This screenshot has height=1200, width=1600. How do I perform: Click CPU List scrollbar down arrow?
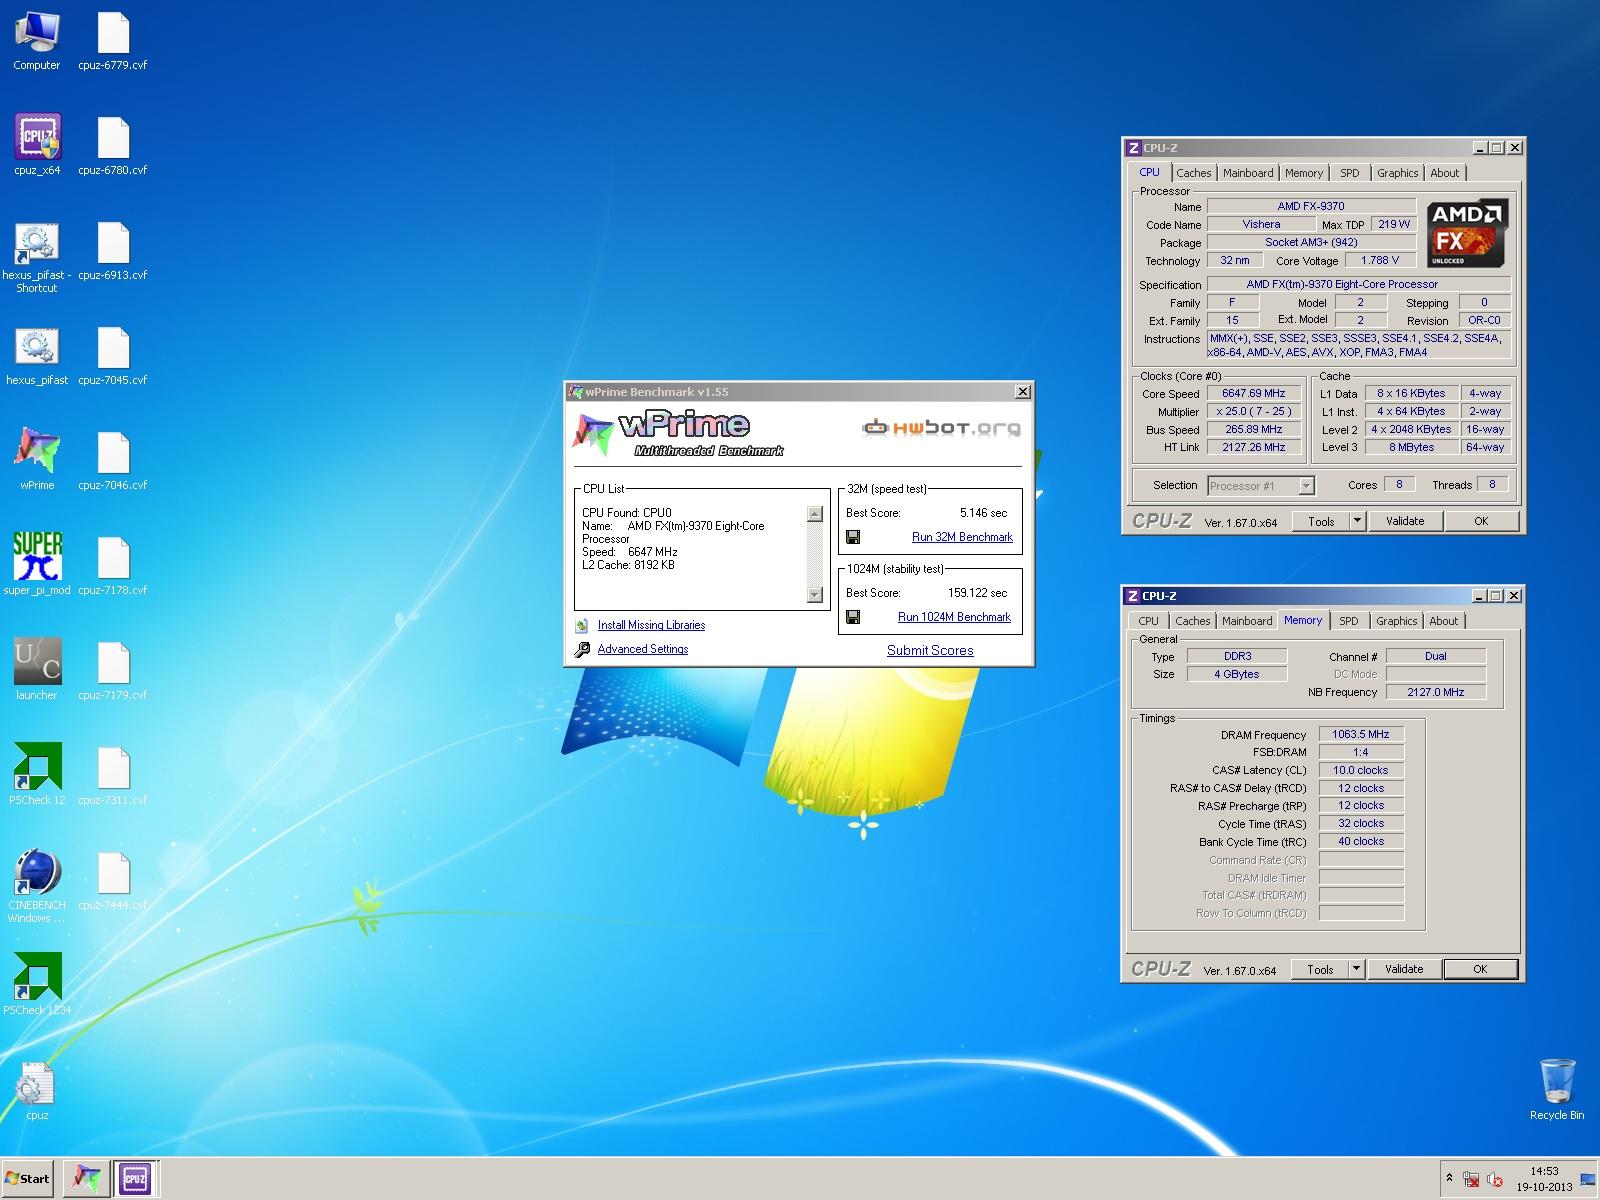point(814,595)
